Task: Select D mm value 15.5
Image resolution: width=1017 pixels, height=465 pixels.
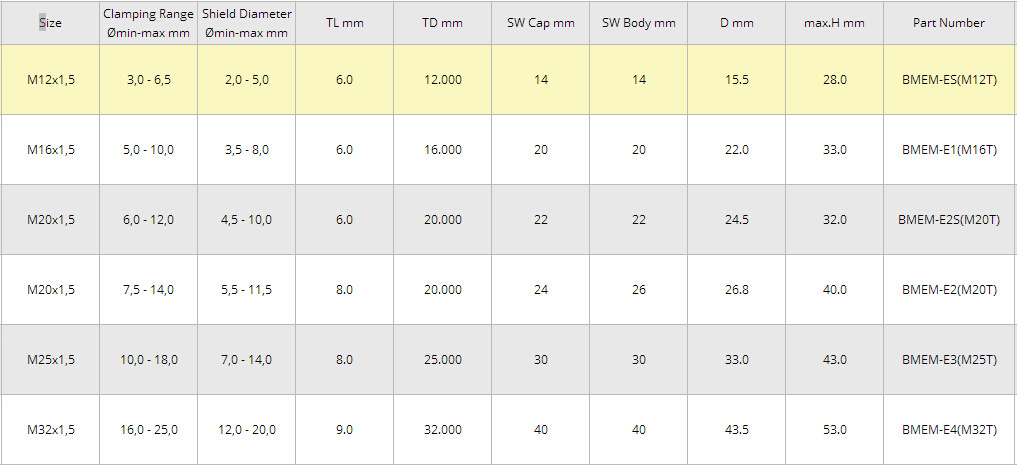Action: tap(737, 80)
